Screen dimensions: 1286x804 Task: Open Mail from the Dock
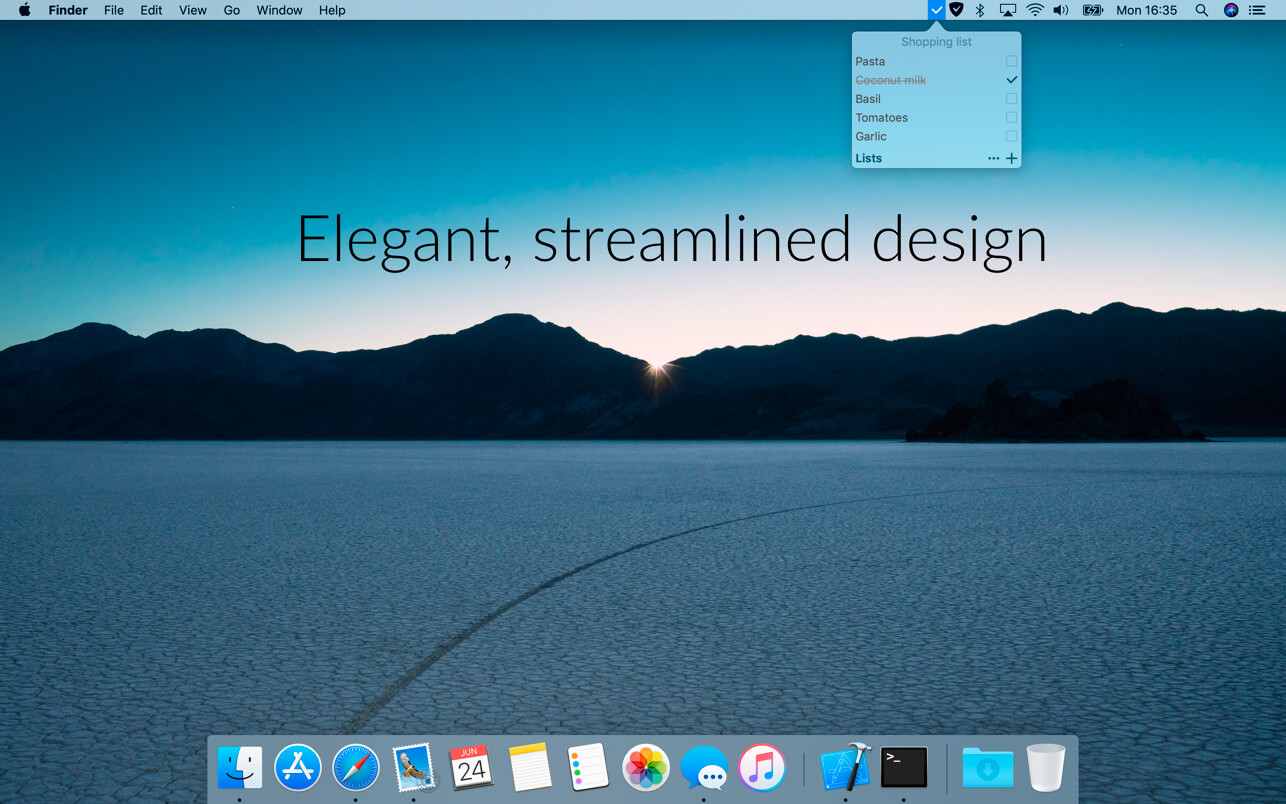(x=414, y=768)
